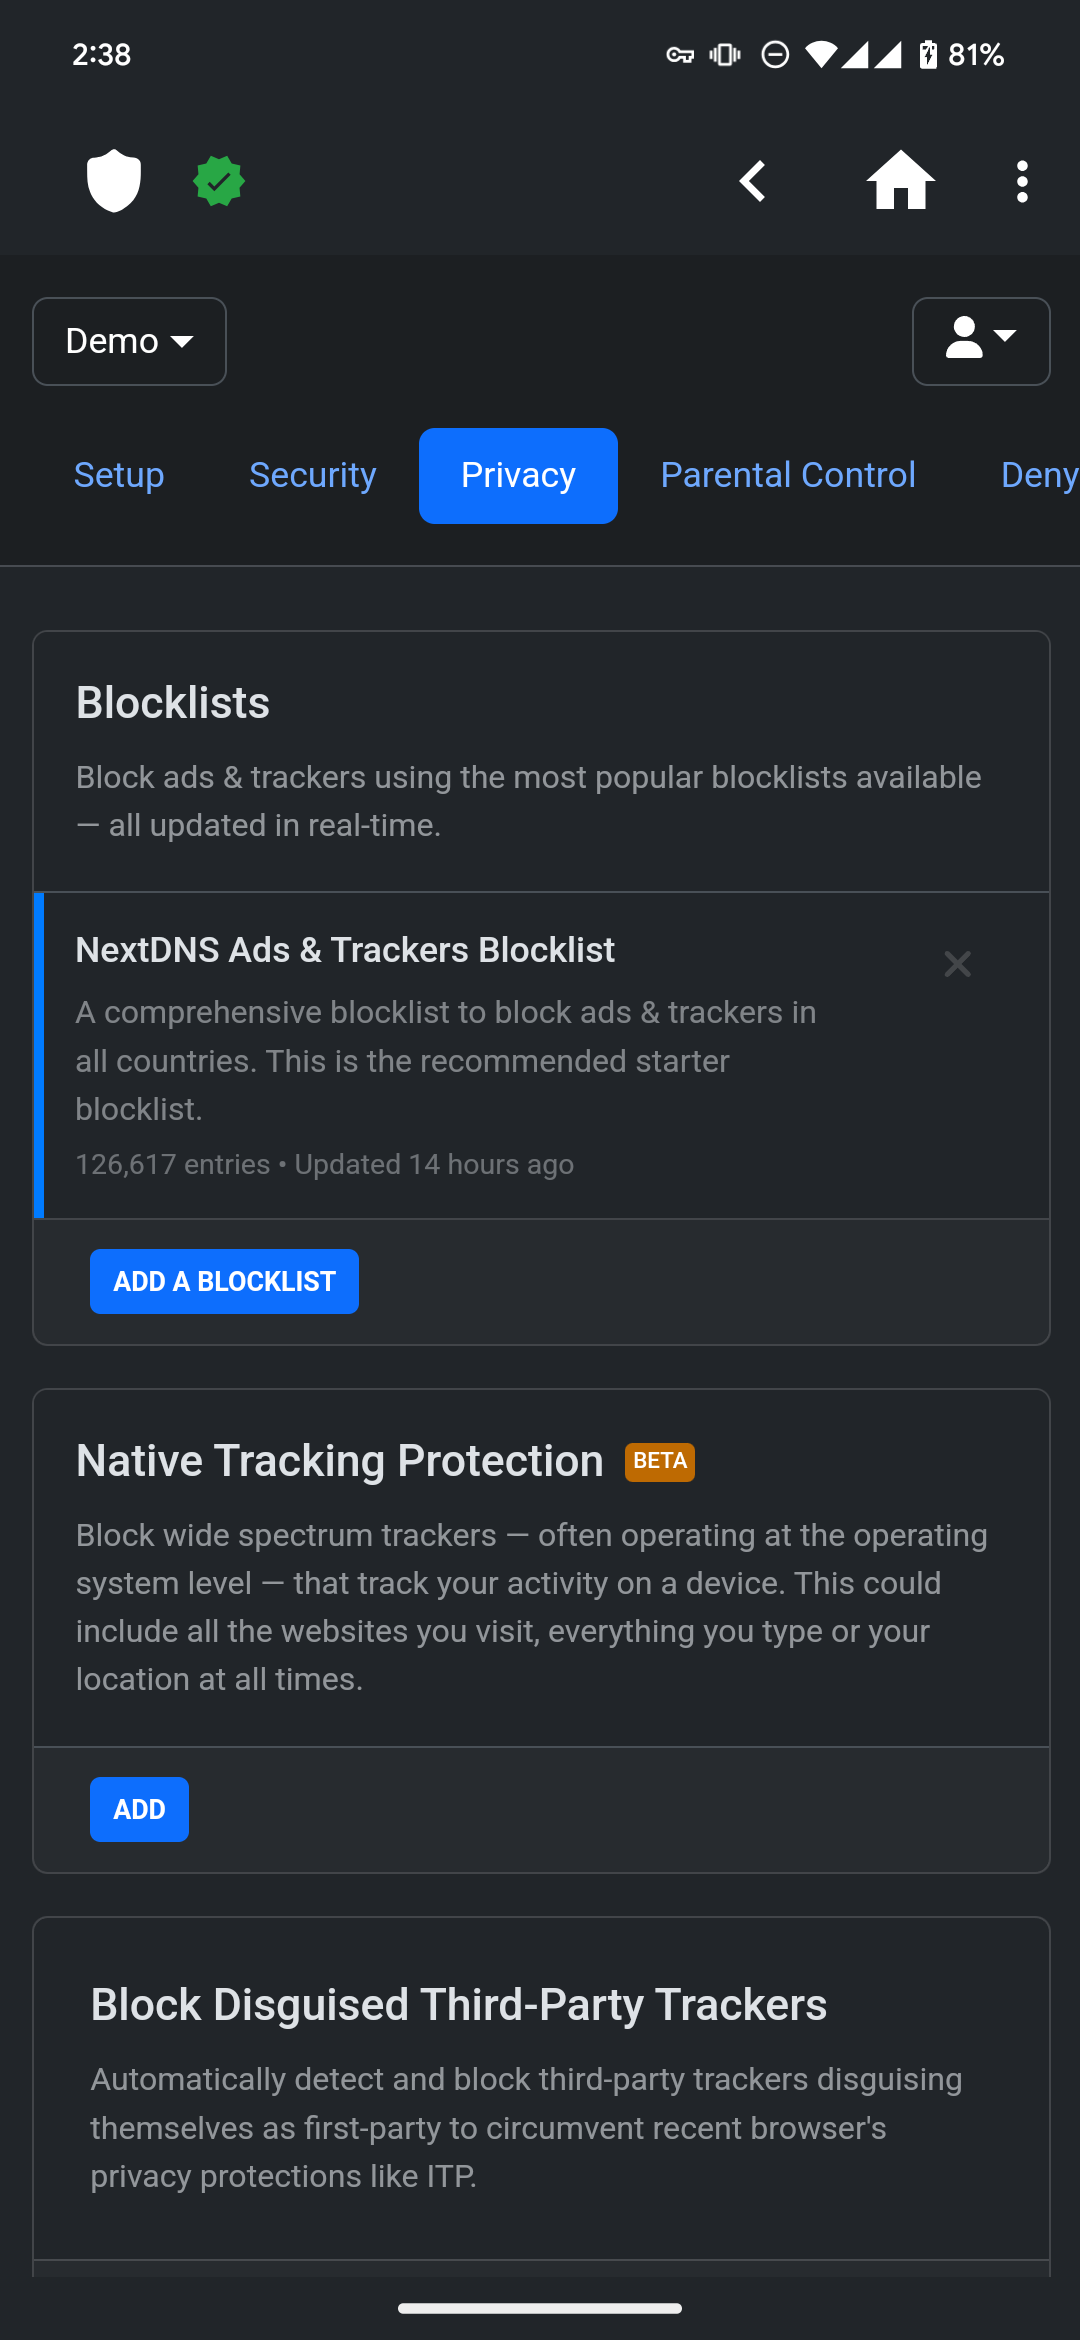The height and width of the screenshot is (2340, 1080).
Task: Select the Privacy tab
Action: [x=518, y=475]
